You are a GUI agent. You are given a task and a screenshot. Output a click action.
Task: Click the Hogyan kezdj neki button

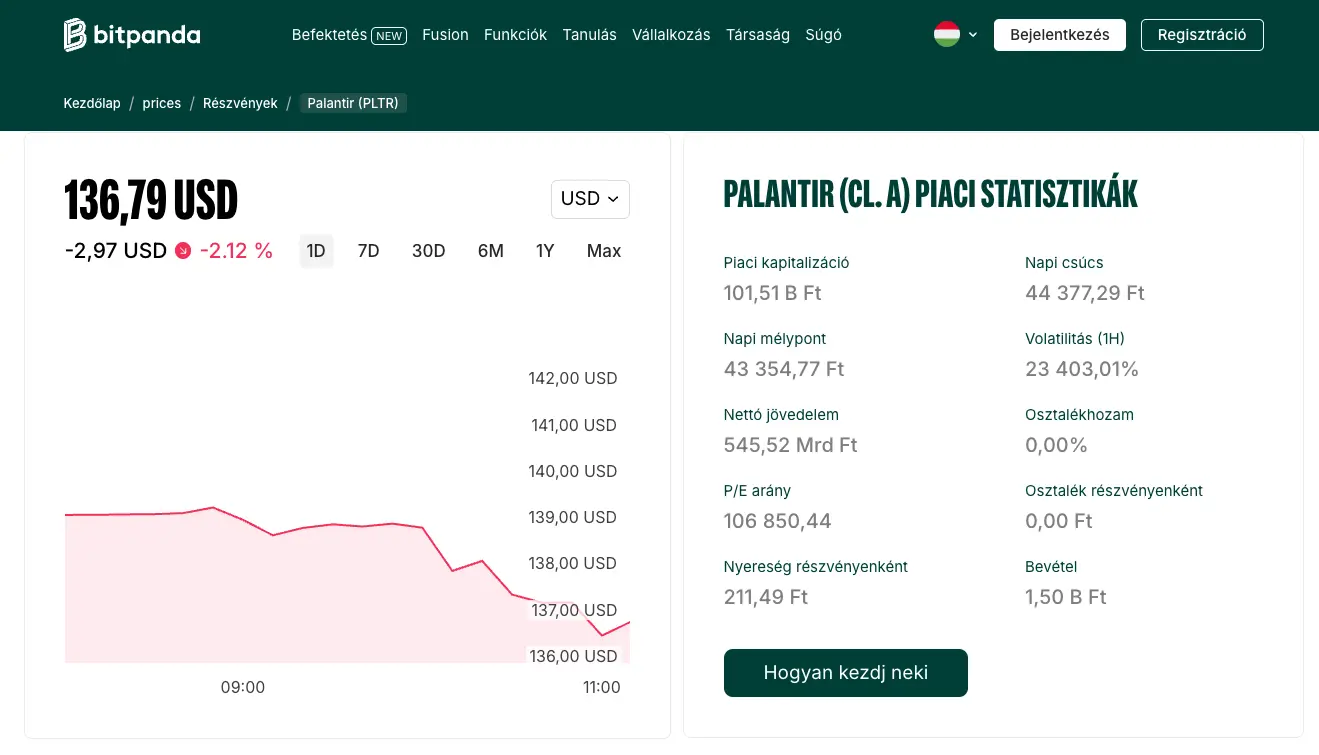845,672
